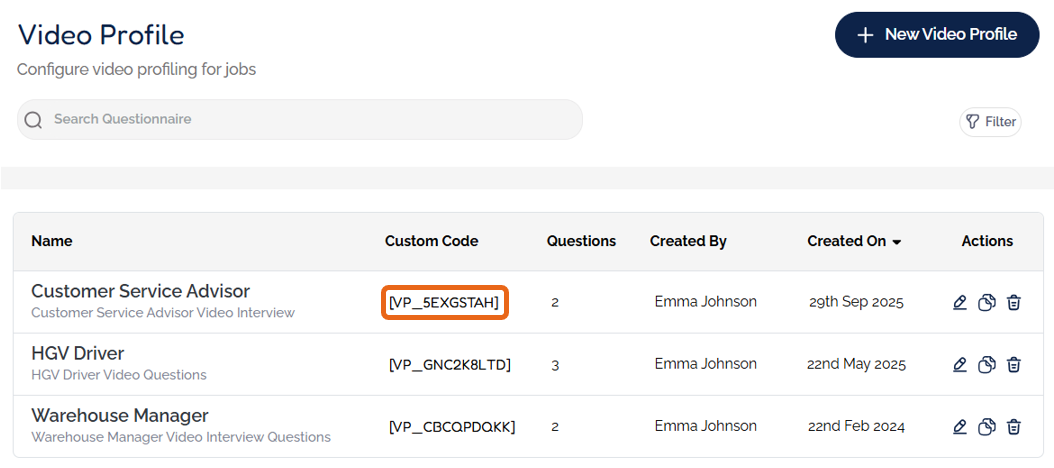The image size is (1054, 468).
Task: Click the New Video Profile button
Action: tap(937, 35)
